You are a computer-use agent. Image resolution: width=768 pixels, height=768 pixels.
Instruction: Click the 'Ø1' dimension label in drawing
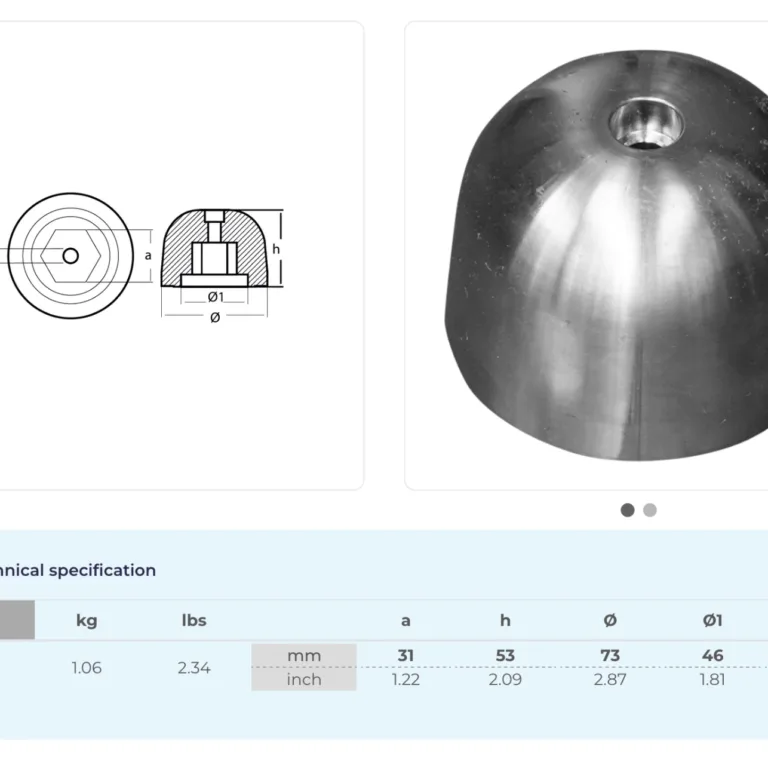point(214,297)
